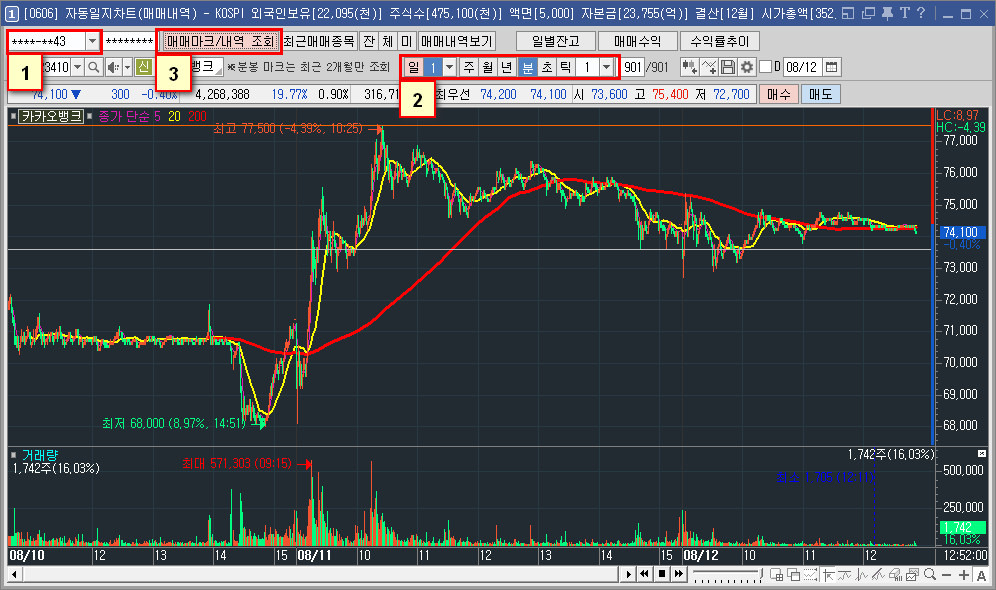Screen dimensions: 996x590
Task: Enable the checkbox beside the 08/12 date field
Action: tap(765, 67)
